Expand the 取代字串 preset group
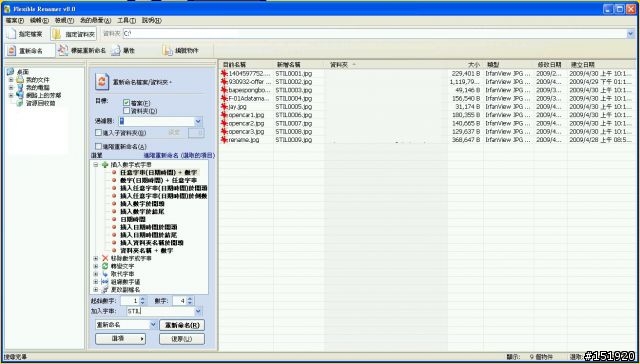This screenshot has width=640, height=364. pyautogui.click(x=96, y=274)
